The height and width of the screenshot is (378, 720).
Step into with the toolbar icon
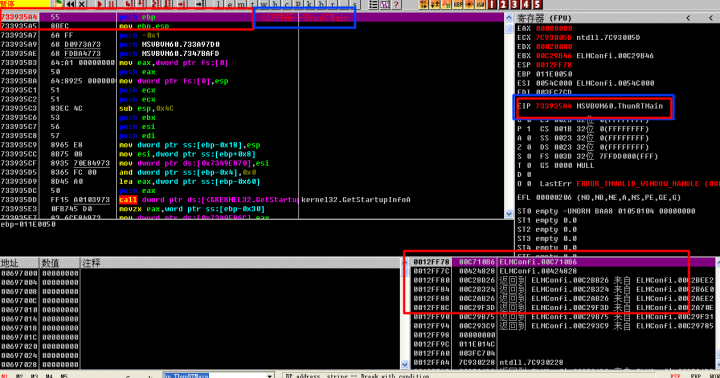pos(129,4)
